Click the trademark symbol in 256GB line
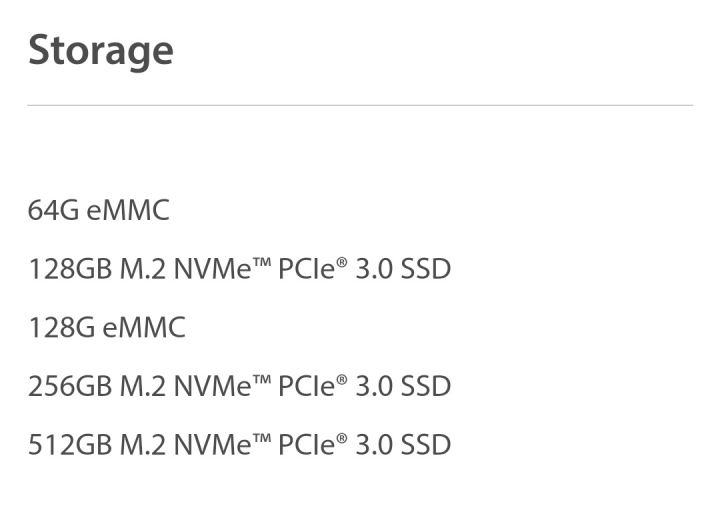 click(x=262, y=380)
